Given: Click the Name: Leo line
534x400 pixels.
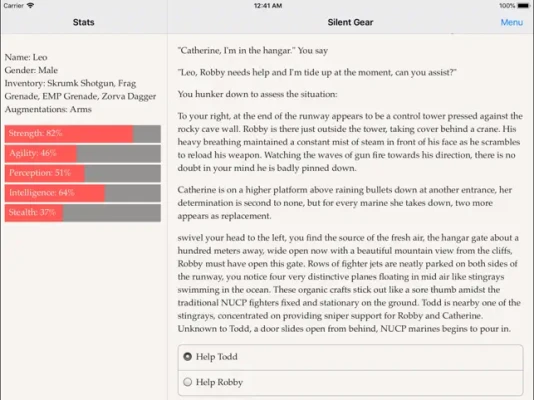Looking at the screenshot, I should (x=26, y=57).
